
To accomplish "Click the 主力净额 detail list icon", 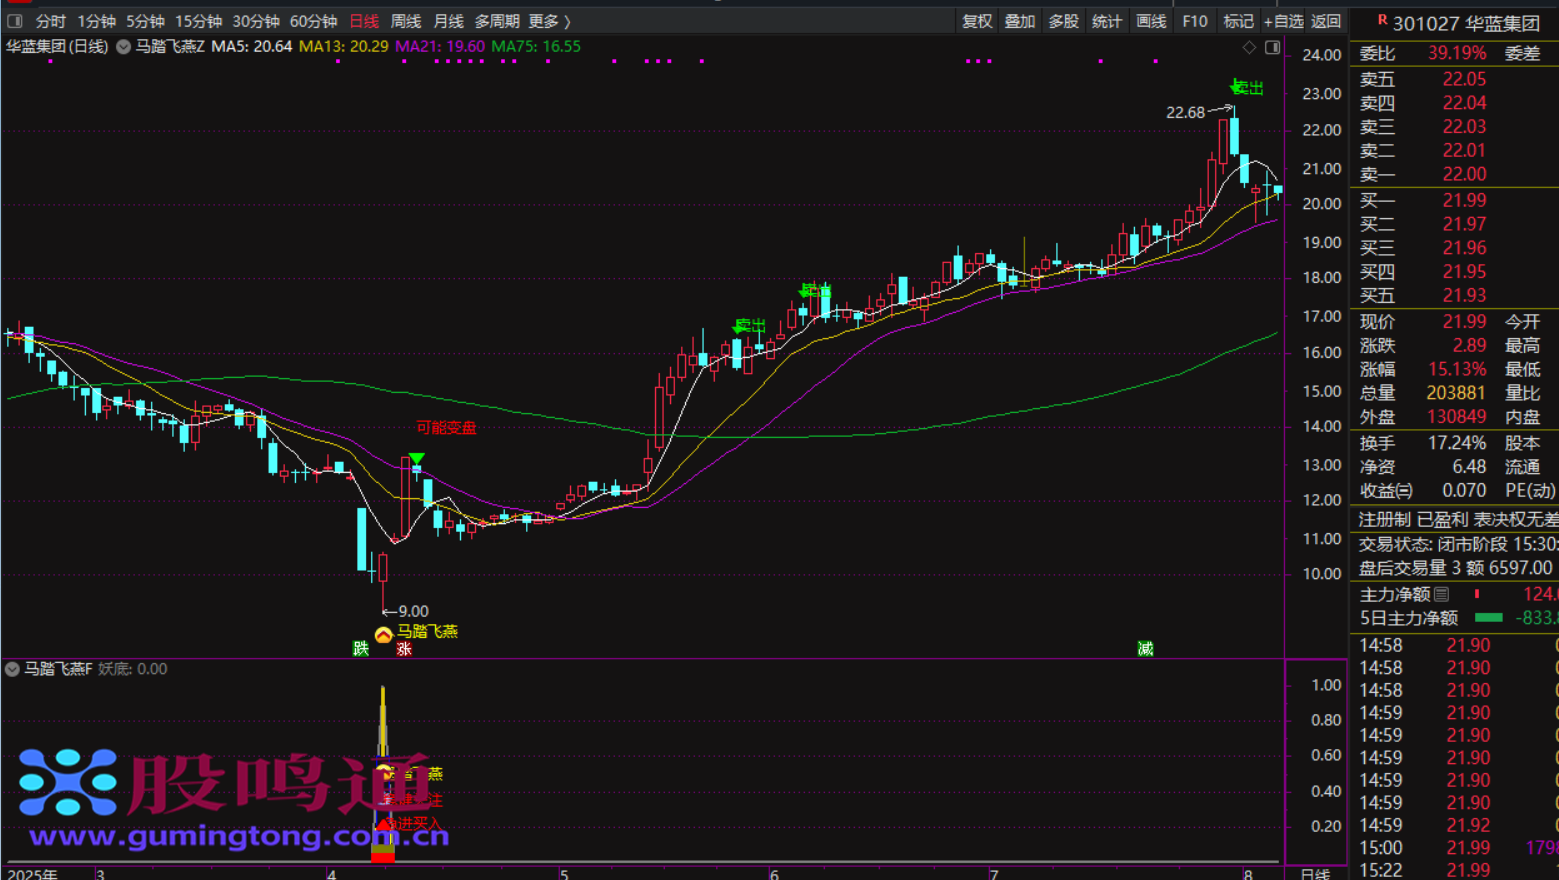I will pos(1441,594).
